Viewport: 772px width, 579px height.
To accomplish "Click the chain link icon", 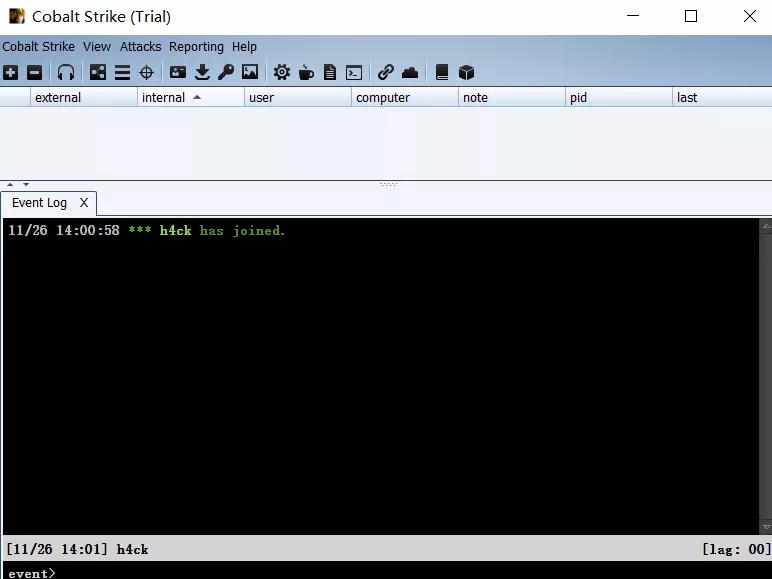I will point(386,72).
